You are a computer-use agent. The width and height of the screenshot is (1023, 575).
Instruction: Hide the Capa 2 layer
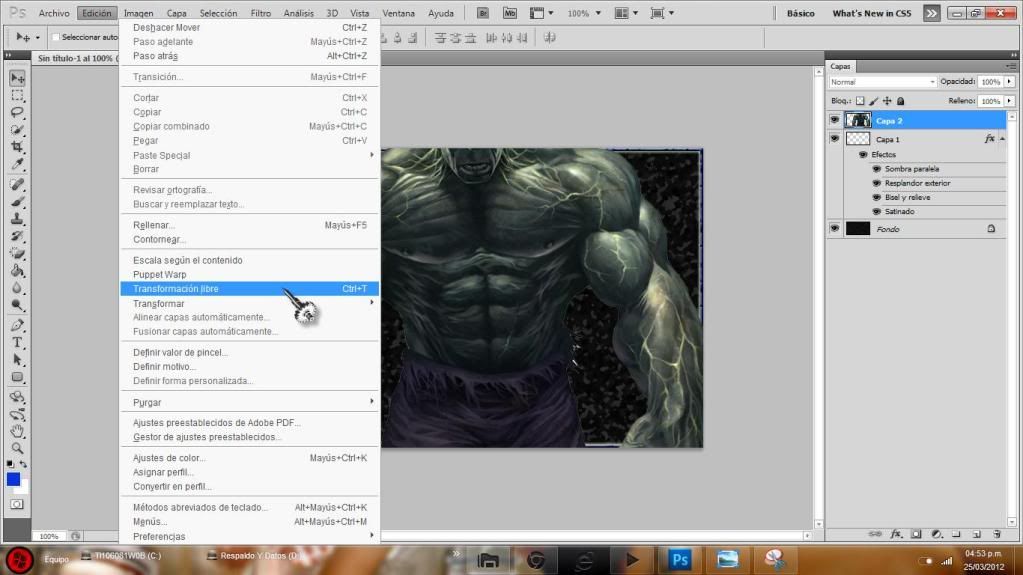pos(834,120)
